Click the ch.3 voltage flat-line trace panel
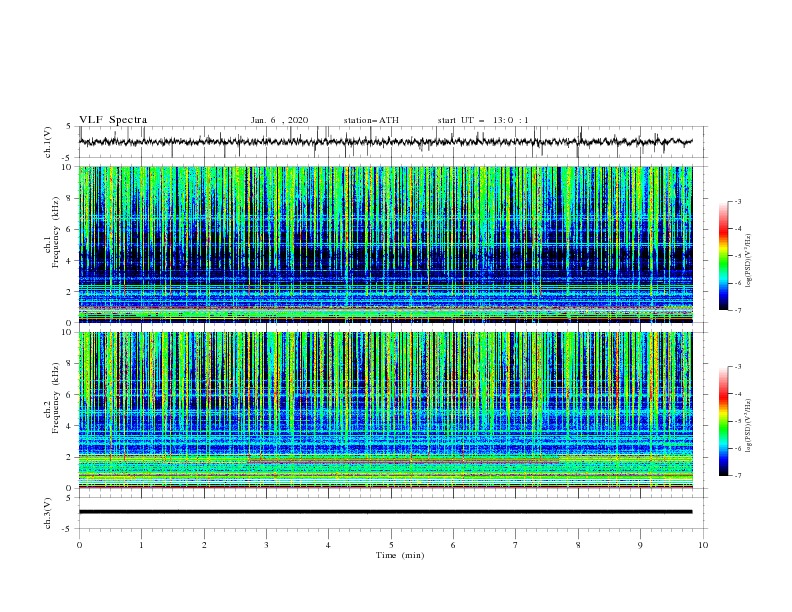This screenshot has width=792, height=612. [x=393, y=513]
